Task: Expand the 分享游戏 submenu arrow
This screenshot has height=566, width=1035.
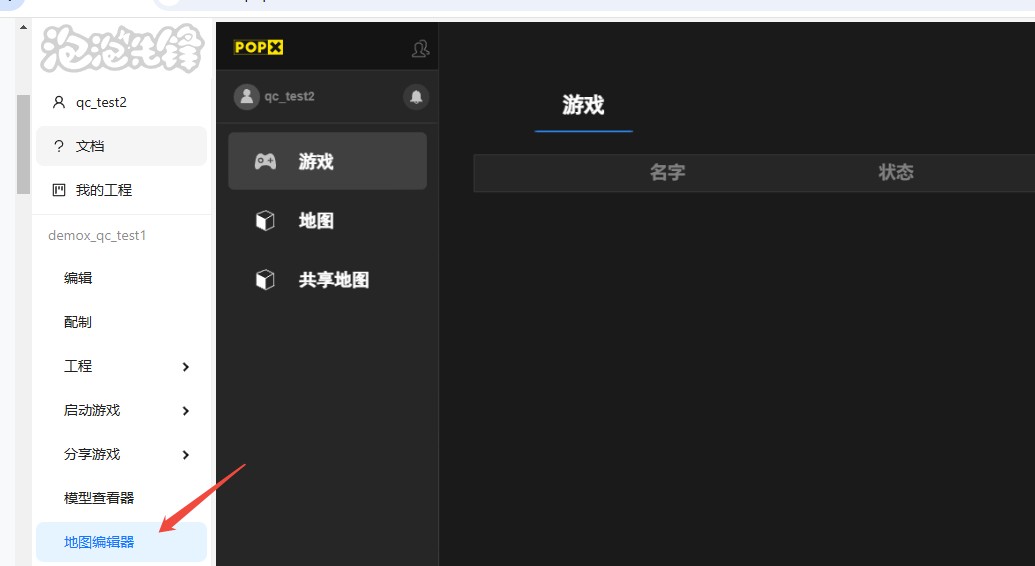Action: (x=185, y=454)
